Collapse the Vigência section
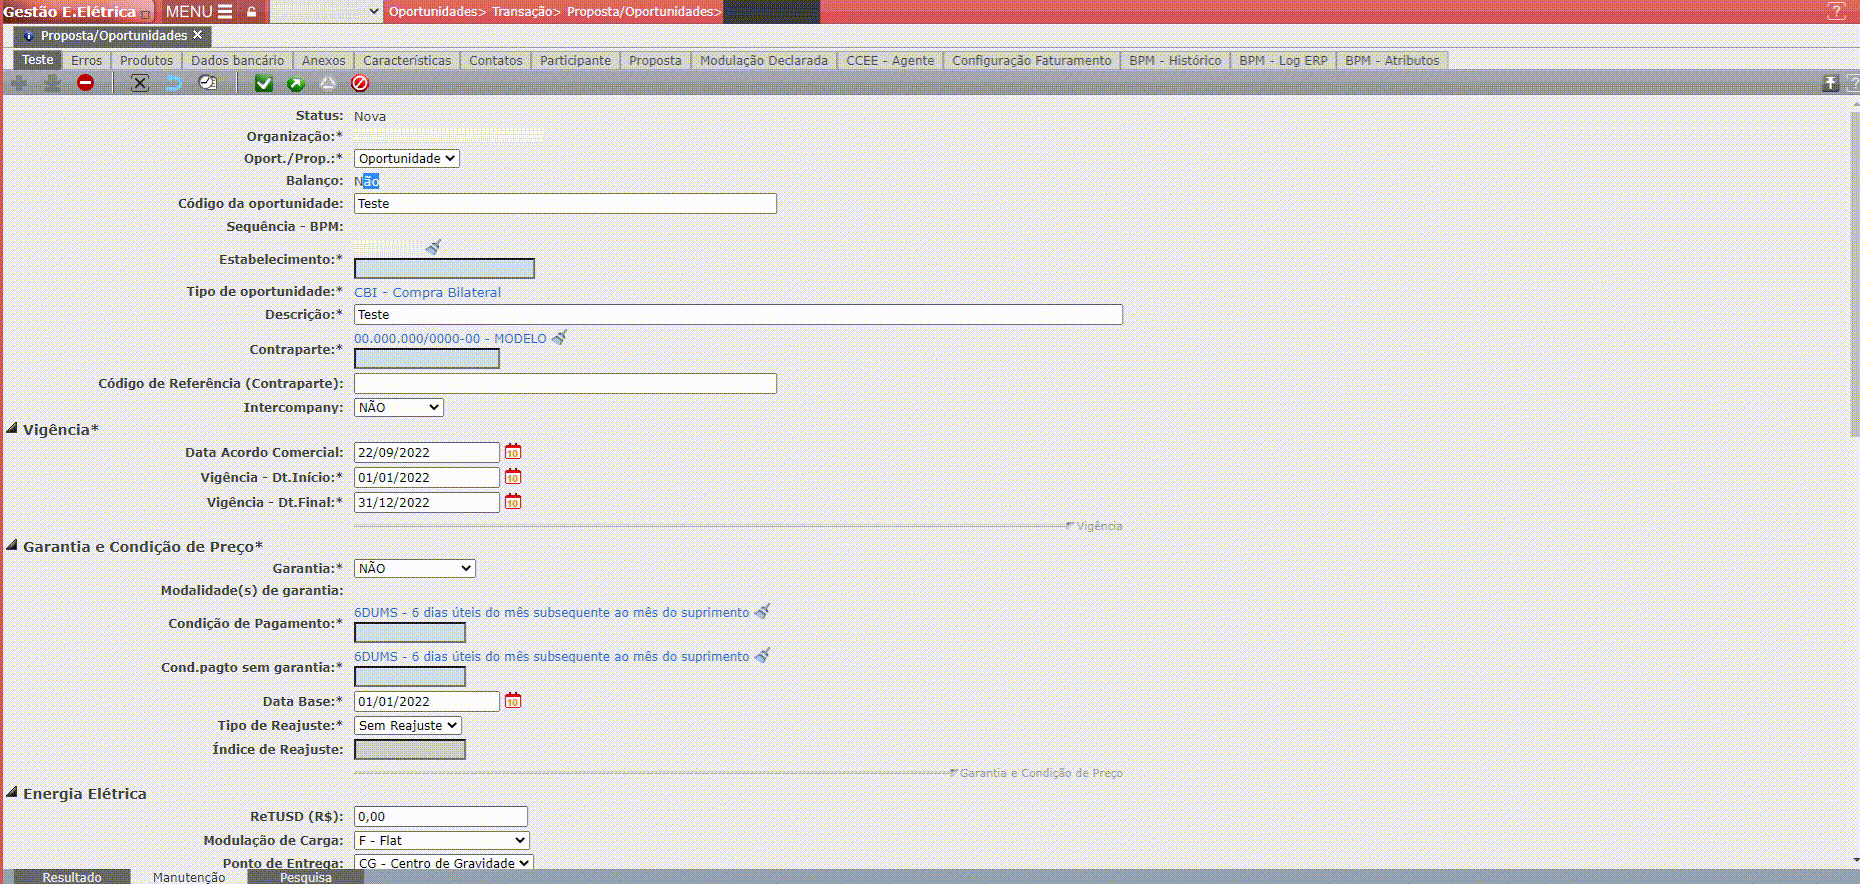Image resolution: width=1860 pixels, height=884 pixels. pos(12,429)
